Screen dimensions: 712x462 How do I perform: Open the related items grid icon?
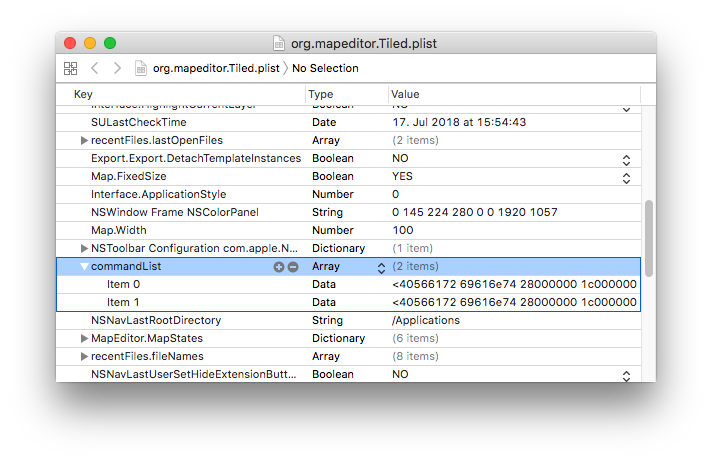[70, 68]
